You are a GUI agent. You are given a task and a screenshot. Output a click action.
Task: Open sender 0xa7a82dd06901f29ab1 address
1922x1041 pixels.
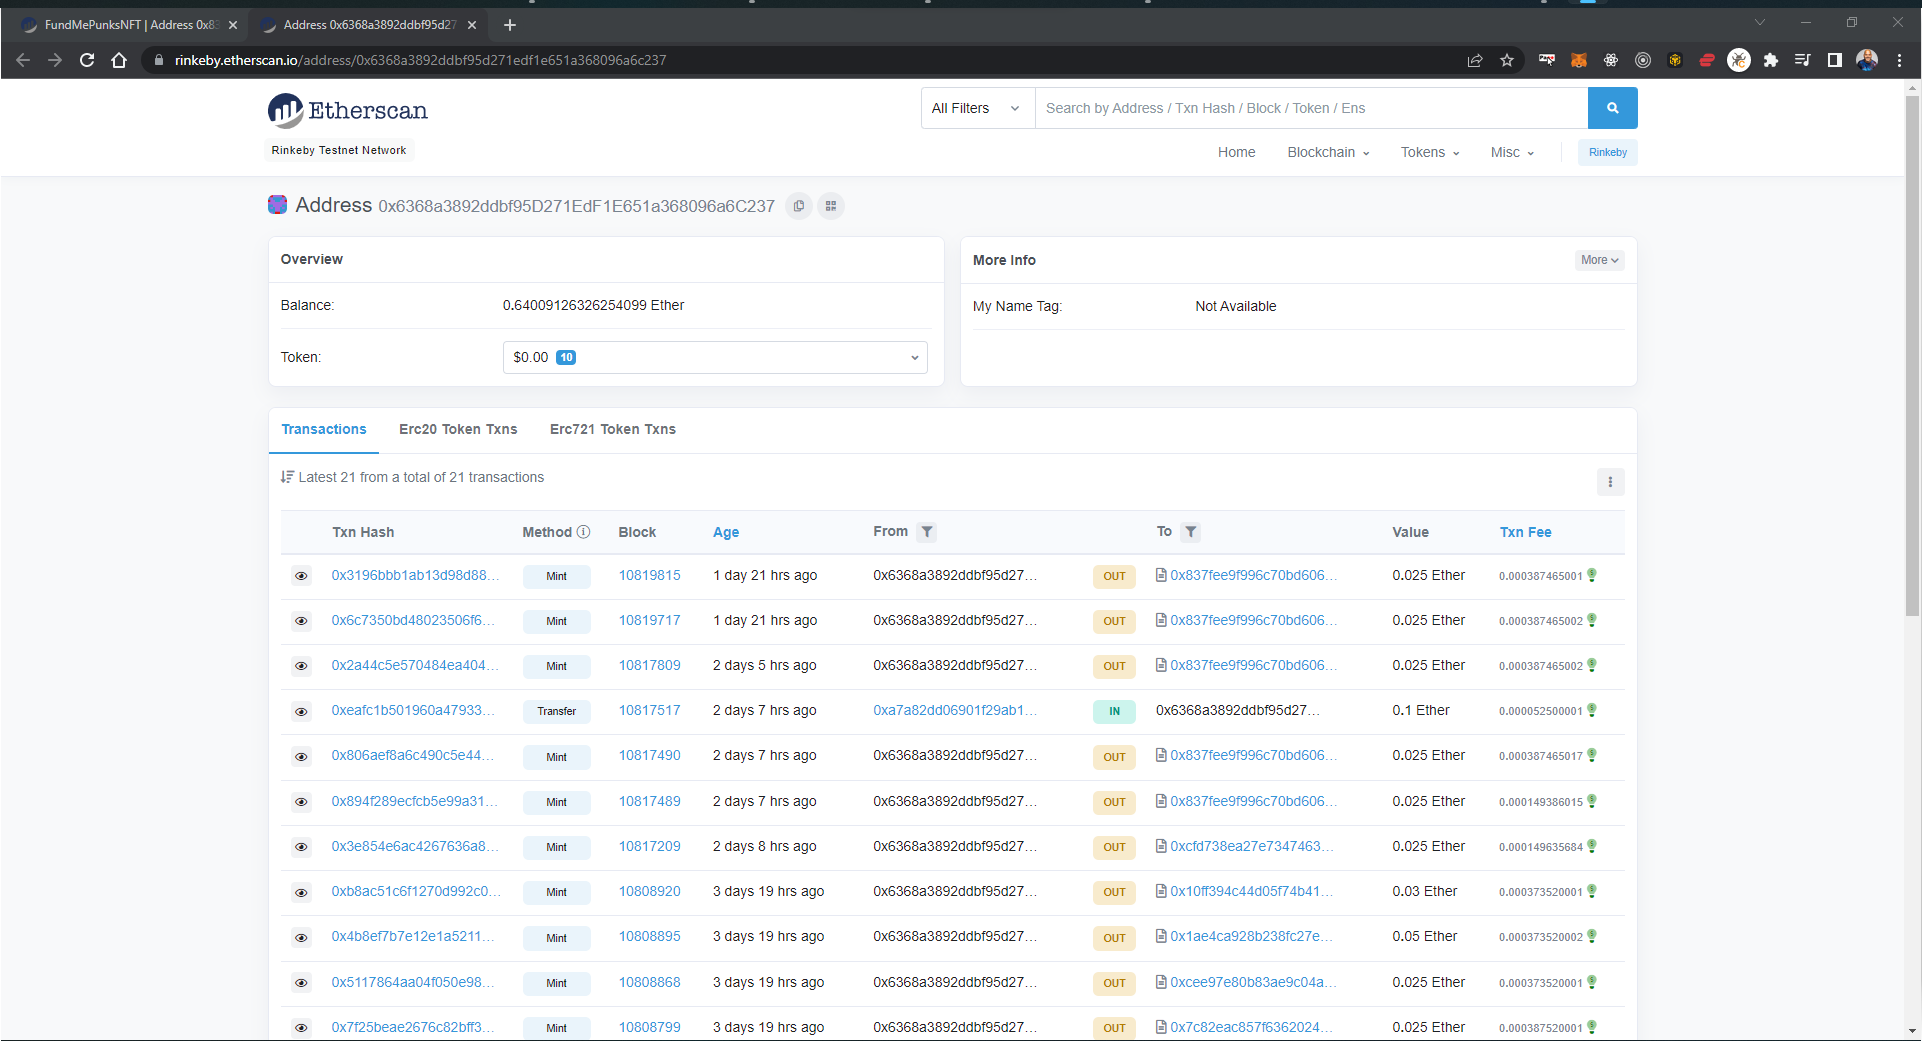coord(955,710)
